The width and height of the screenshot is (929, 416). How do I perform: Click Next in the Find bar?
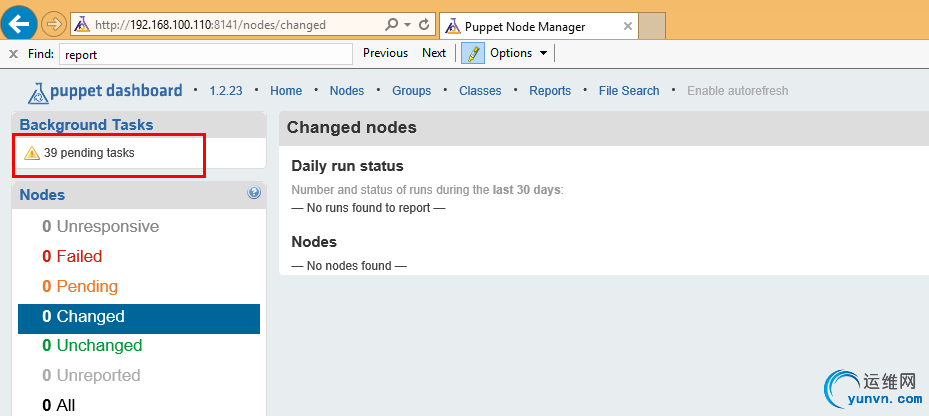click(434, 53)
